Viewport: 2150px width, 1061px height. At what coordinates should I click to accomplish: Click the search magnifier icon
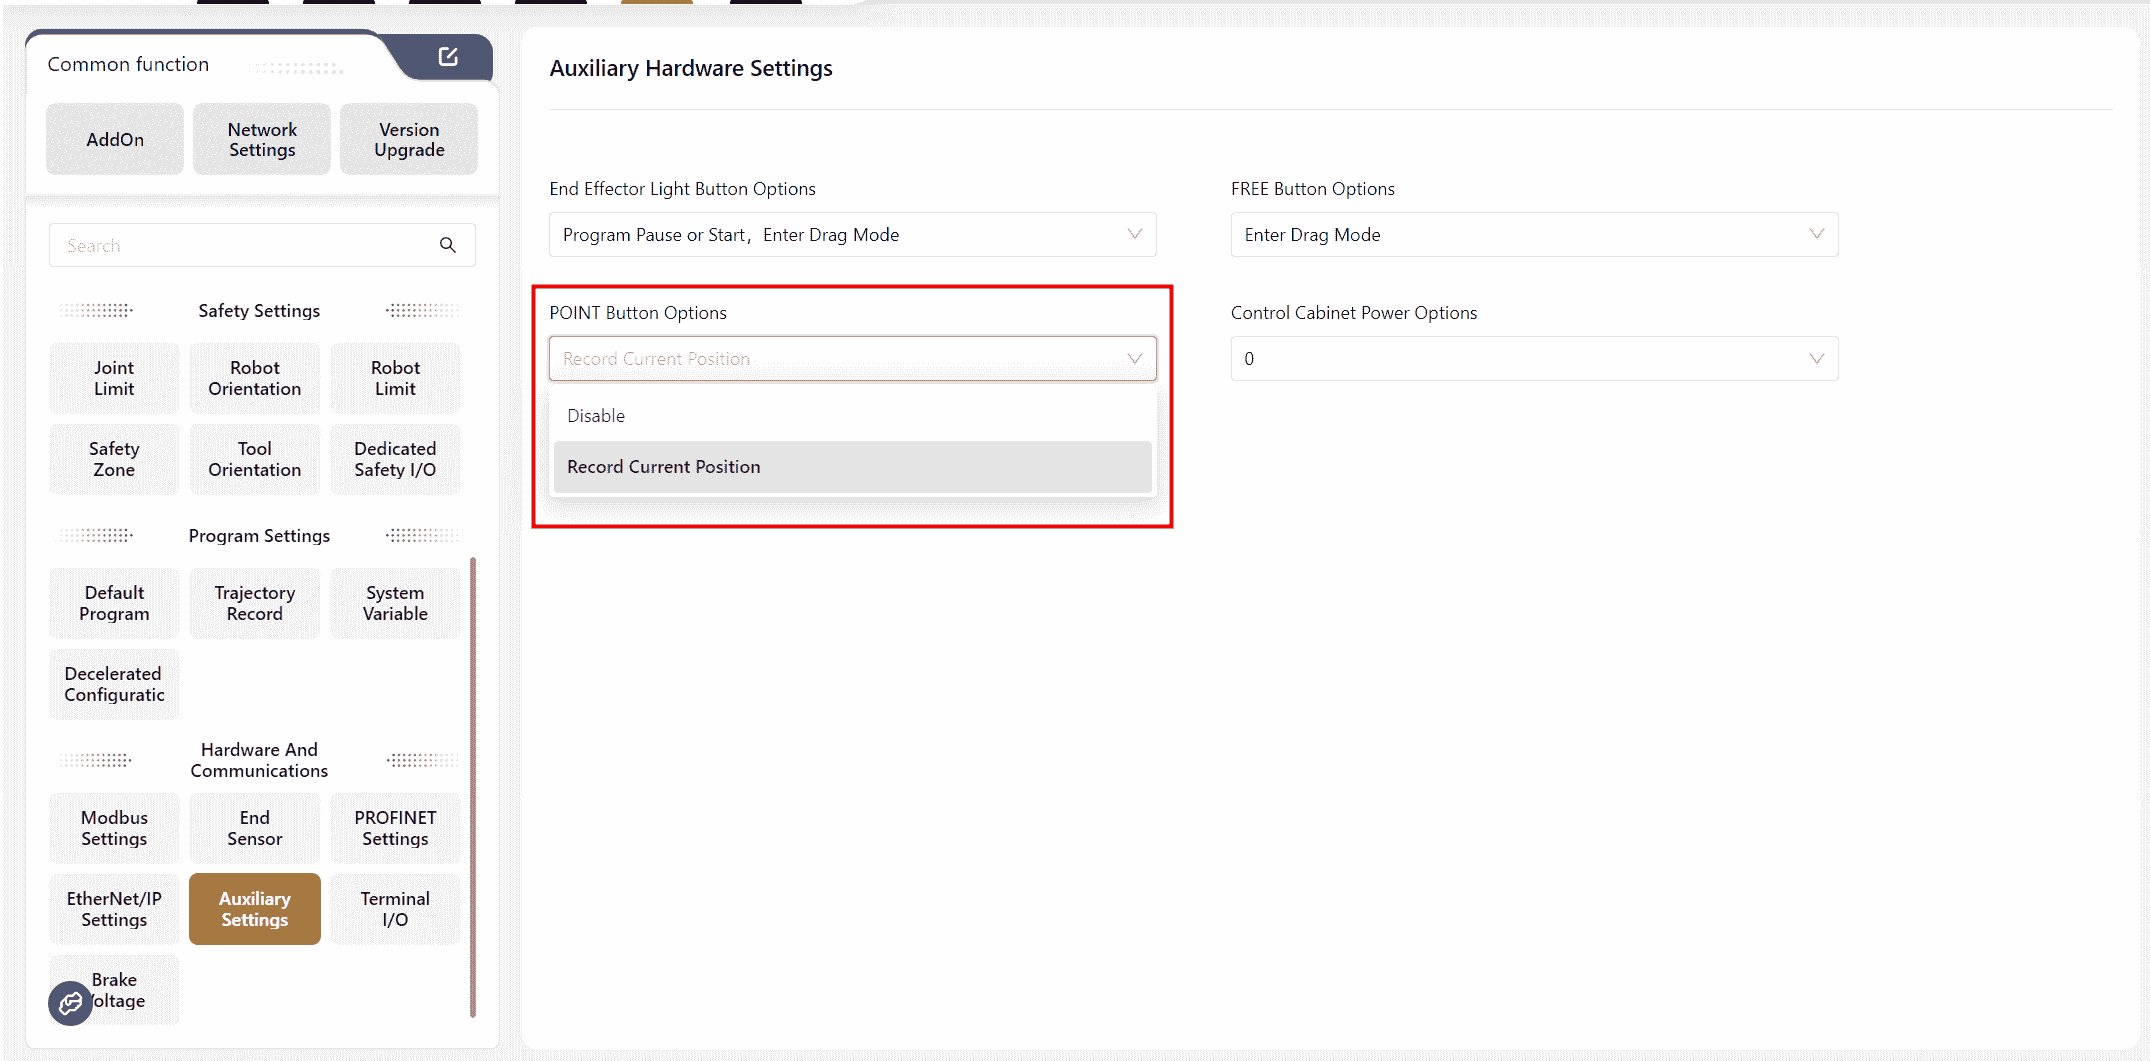(448, 245)
